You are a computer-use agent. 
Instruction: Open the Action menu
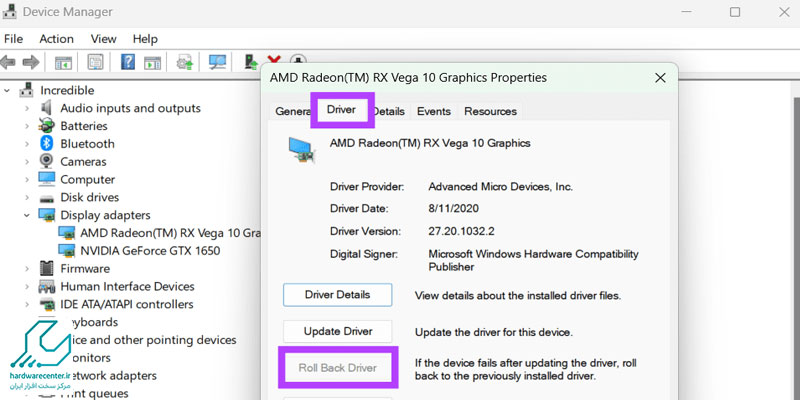pos(57,39)
